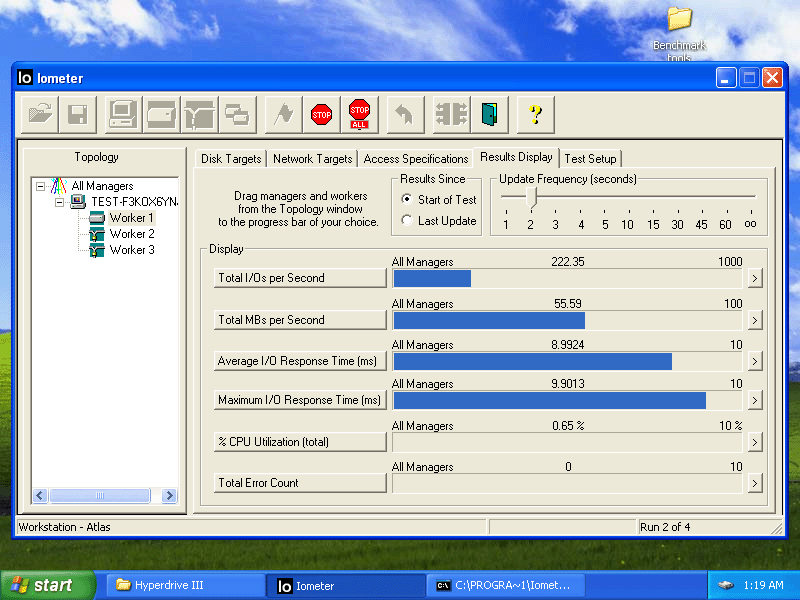
Task: Click the 1:19 AM taskbar clock
Action: pyautogui.click(x=763, y=585)
